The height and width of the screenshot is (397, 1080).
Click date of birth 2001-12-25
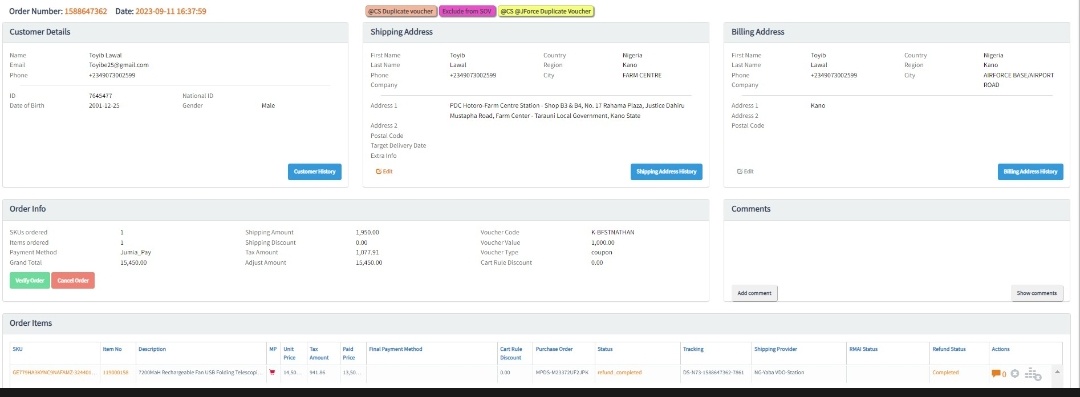click(104, 105)
